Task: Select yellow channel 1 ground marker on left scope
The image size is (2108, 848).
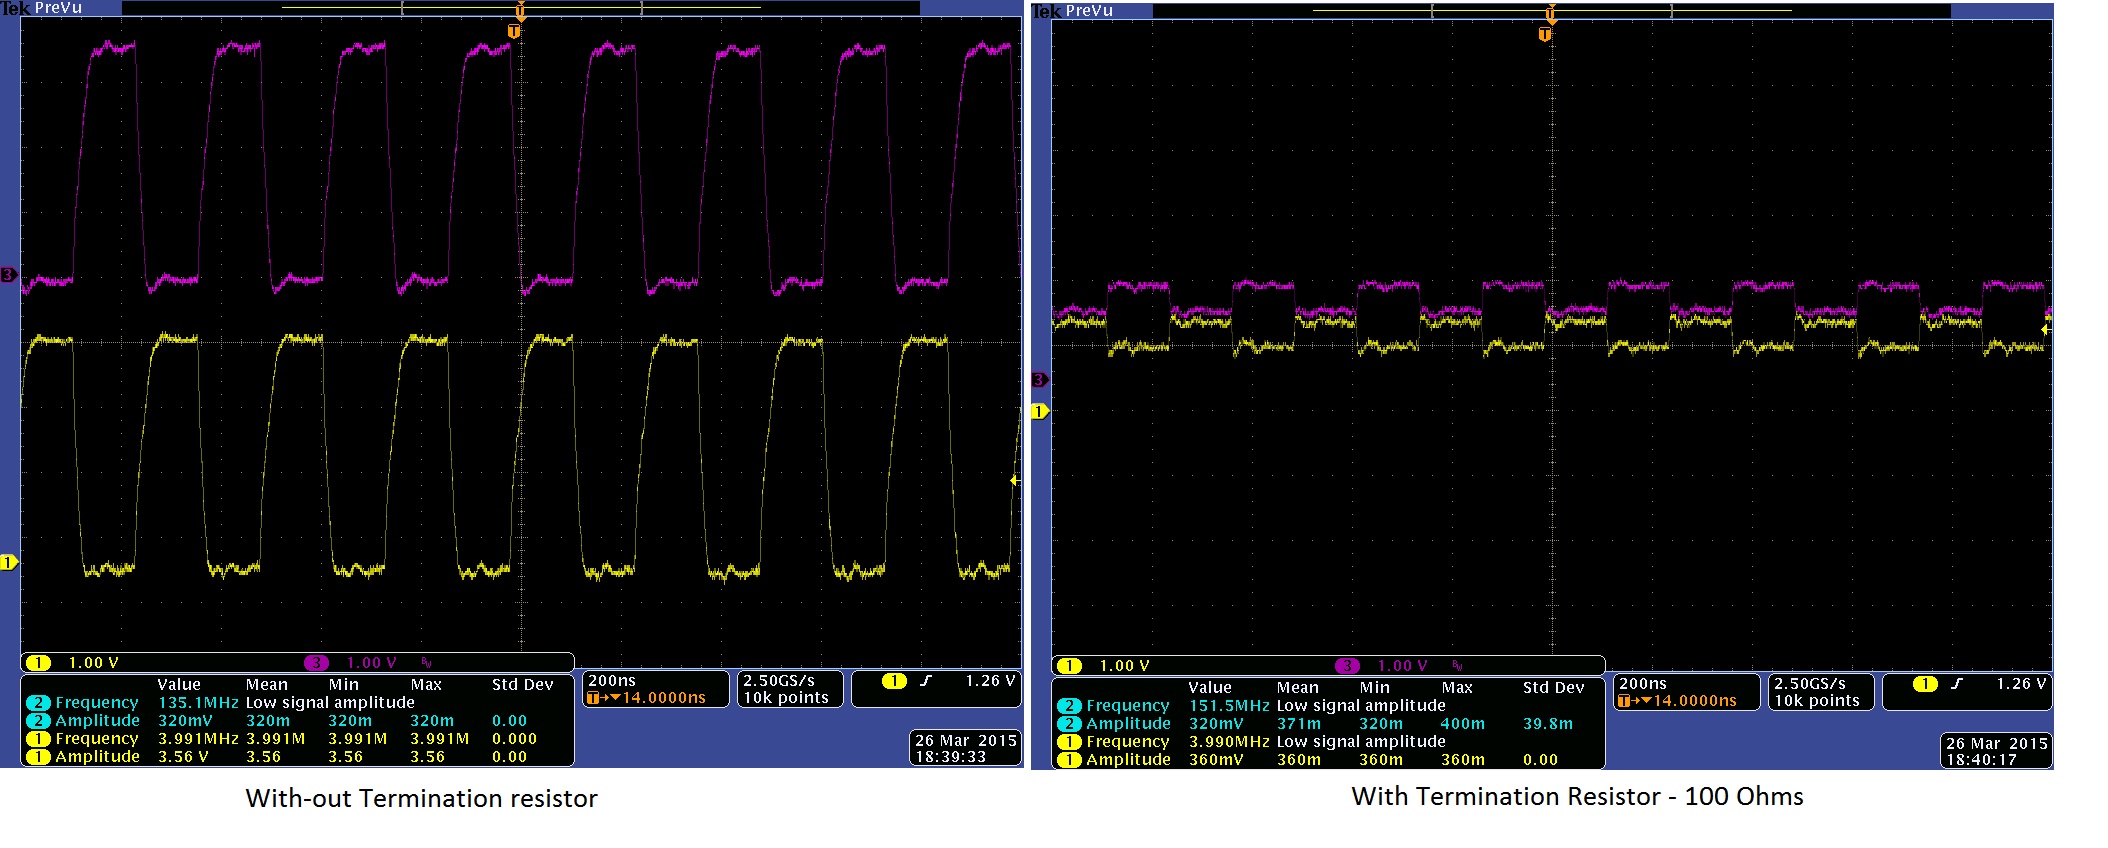Action: click(8, 562)
